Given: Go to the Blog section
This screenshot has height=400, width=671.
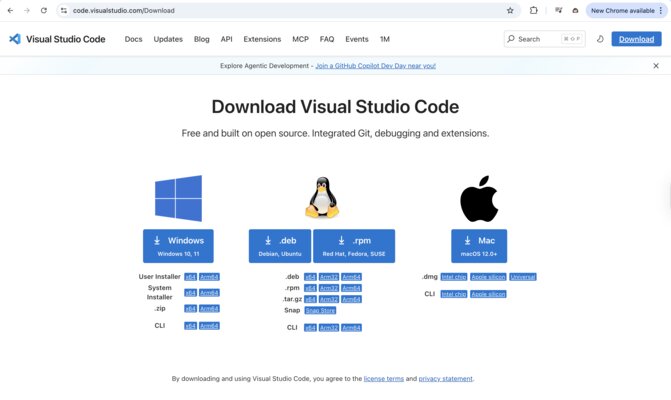Looking at the screenshot, I should coord(202,39).
